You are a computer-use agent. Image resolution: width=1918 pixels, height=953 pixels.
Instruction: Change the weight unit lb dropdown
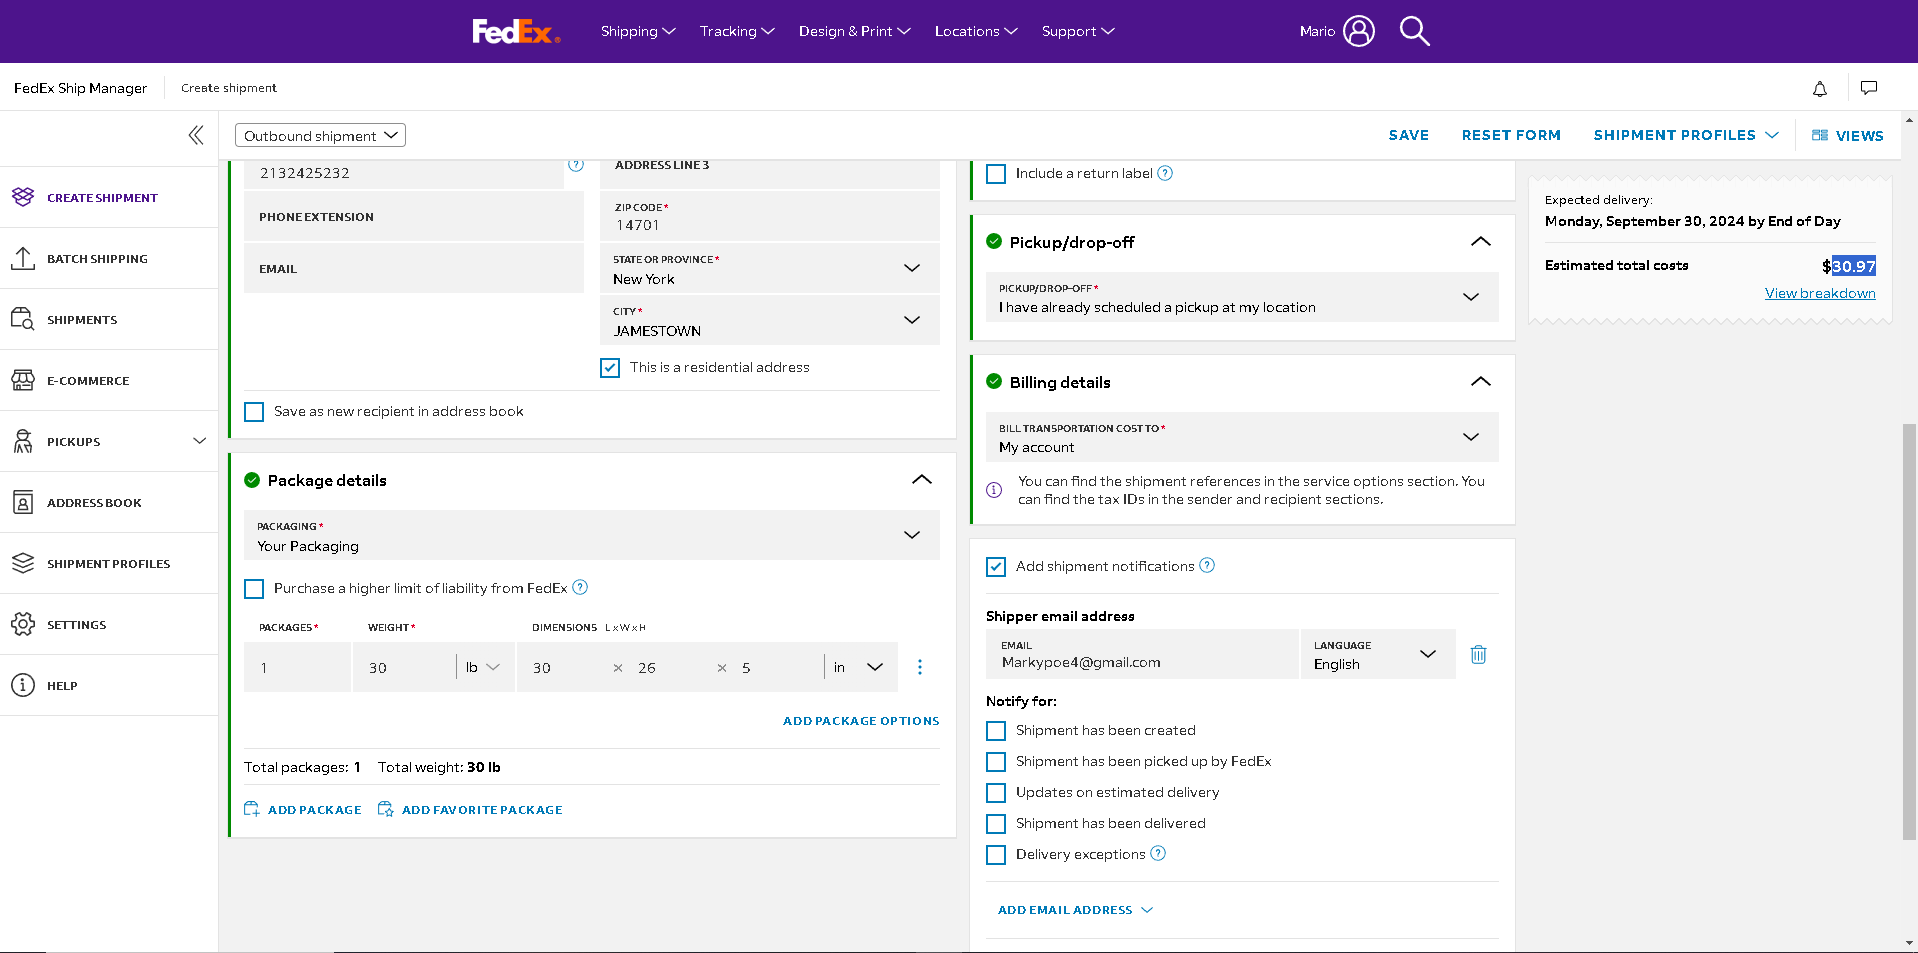click(x=484, y=667)
